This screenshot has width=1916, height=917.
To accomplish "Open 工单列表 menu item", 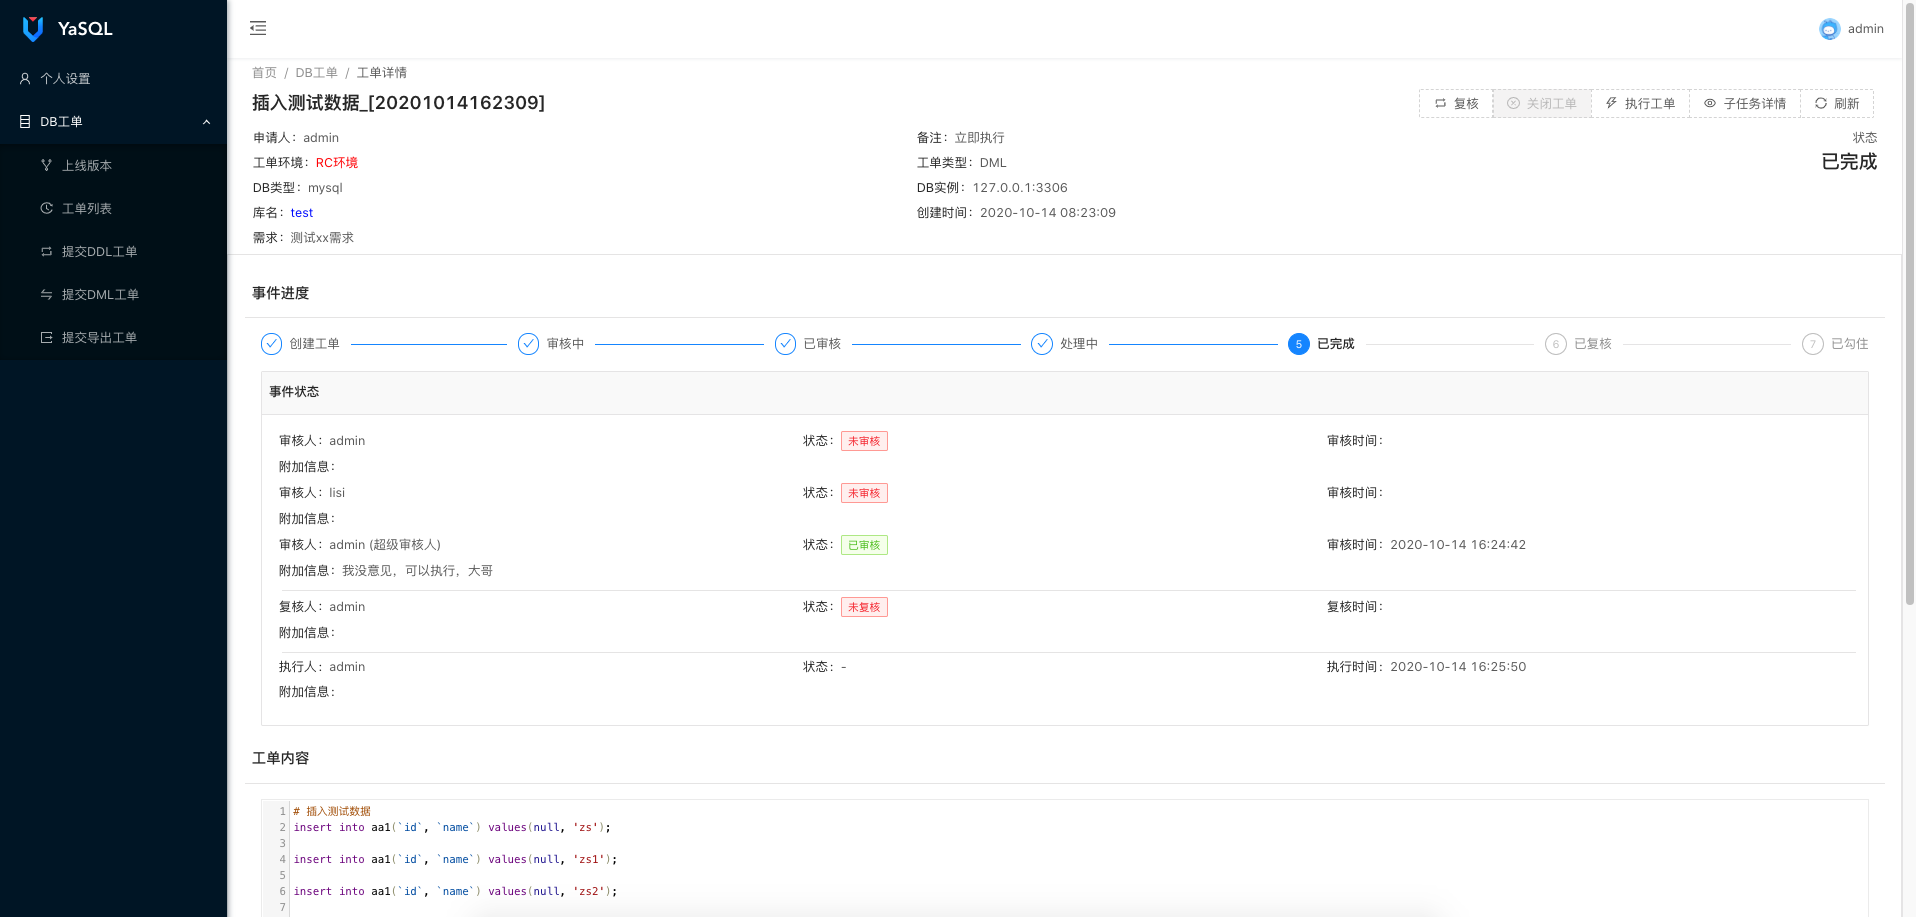I will [x=113, y=208].
